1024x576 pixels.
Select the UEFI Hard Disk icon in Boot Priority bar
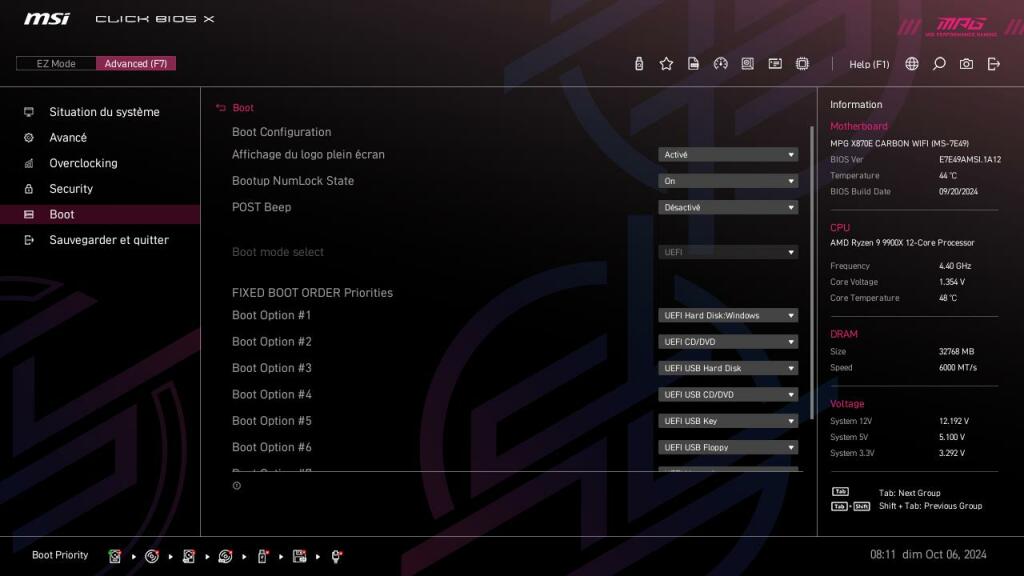pyautogui.click(x=115, y=555)
